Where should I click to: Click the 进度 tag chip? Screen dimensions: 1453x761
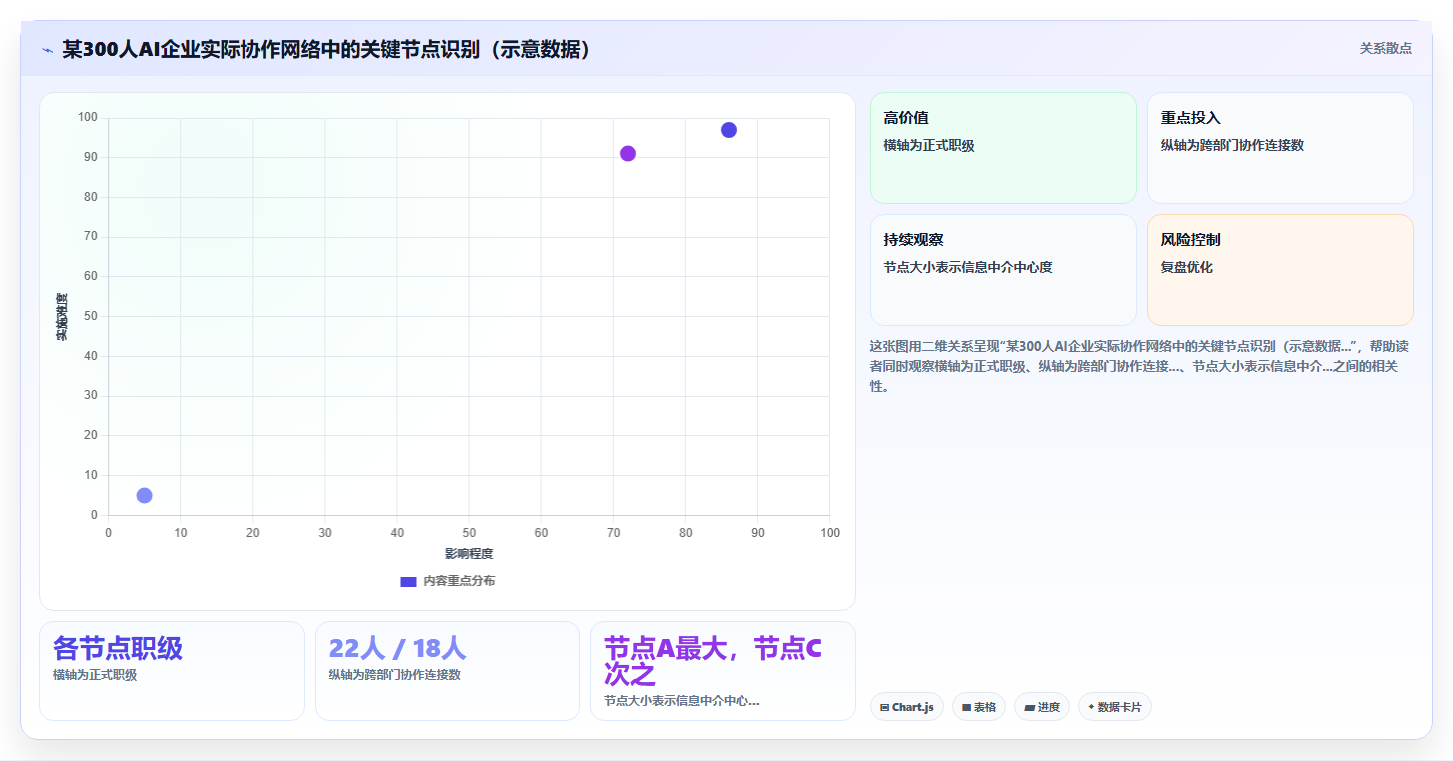tap(1042, 707)
